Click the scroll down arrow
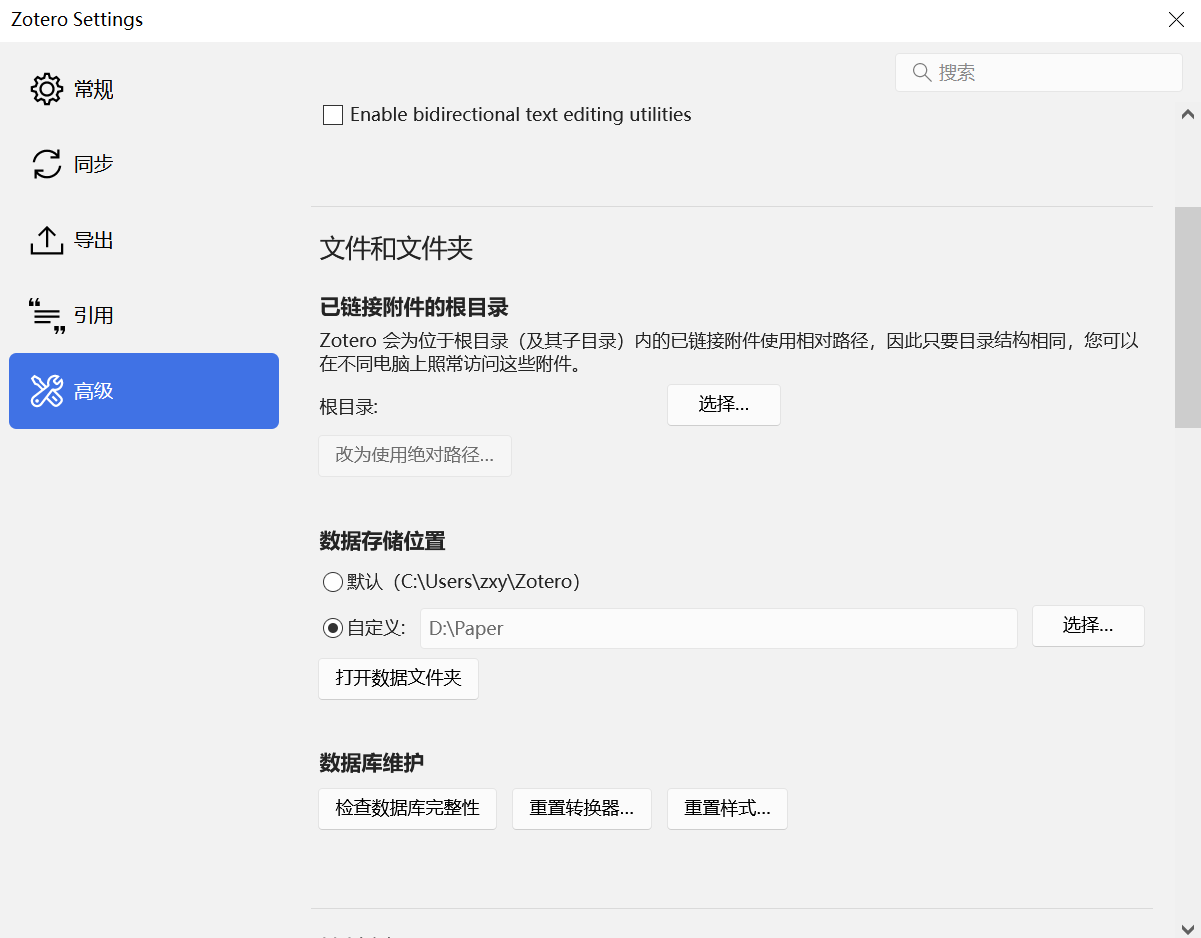The image size is (1201, 938). (x=1187, y=928)
